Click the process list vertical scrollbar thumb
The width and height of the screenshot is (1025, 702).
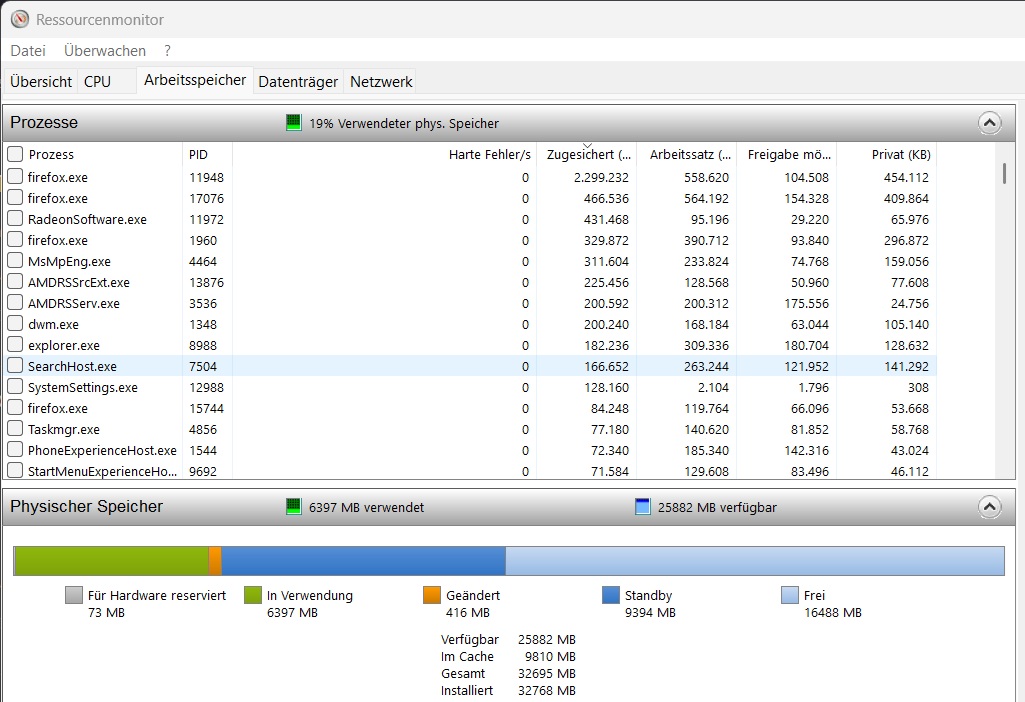point(1004,174)
